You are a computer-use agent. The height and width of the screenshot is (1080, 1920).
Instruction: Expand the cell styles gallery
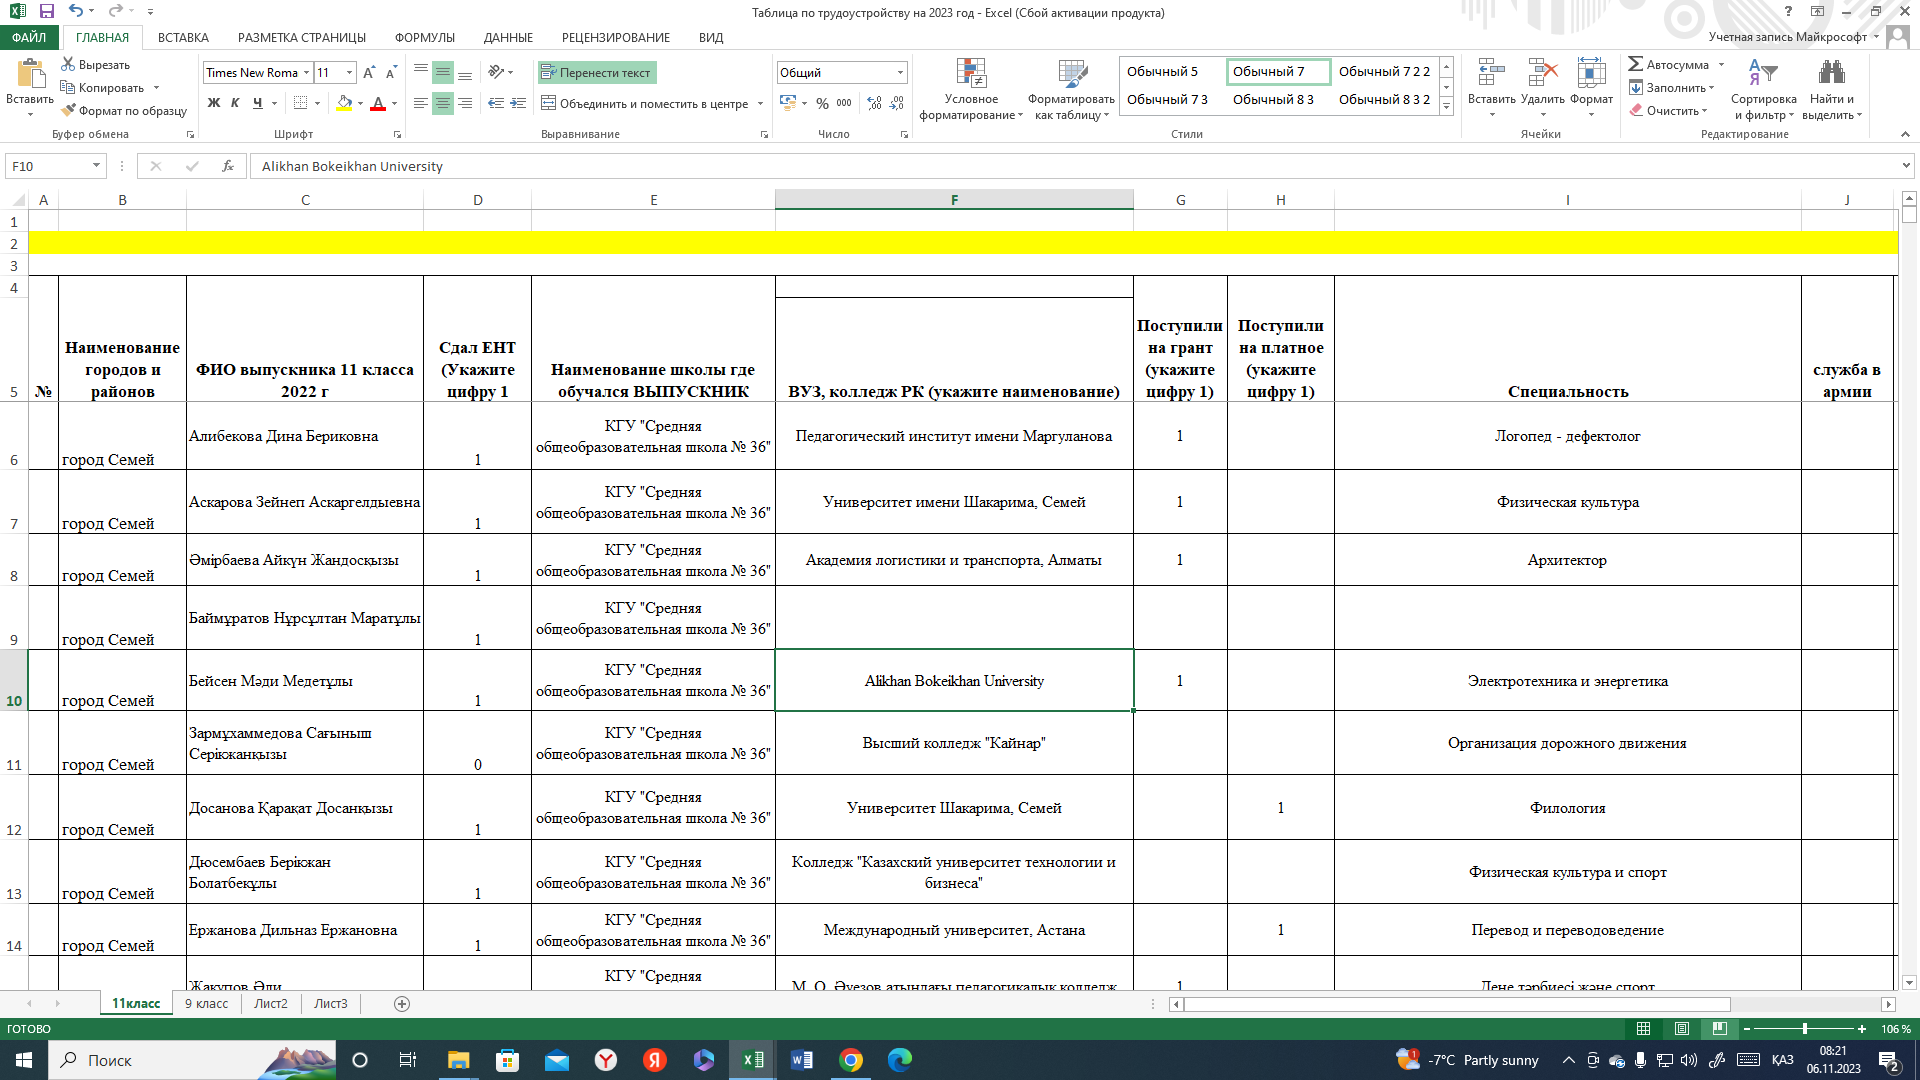tap(1446, 107)
